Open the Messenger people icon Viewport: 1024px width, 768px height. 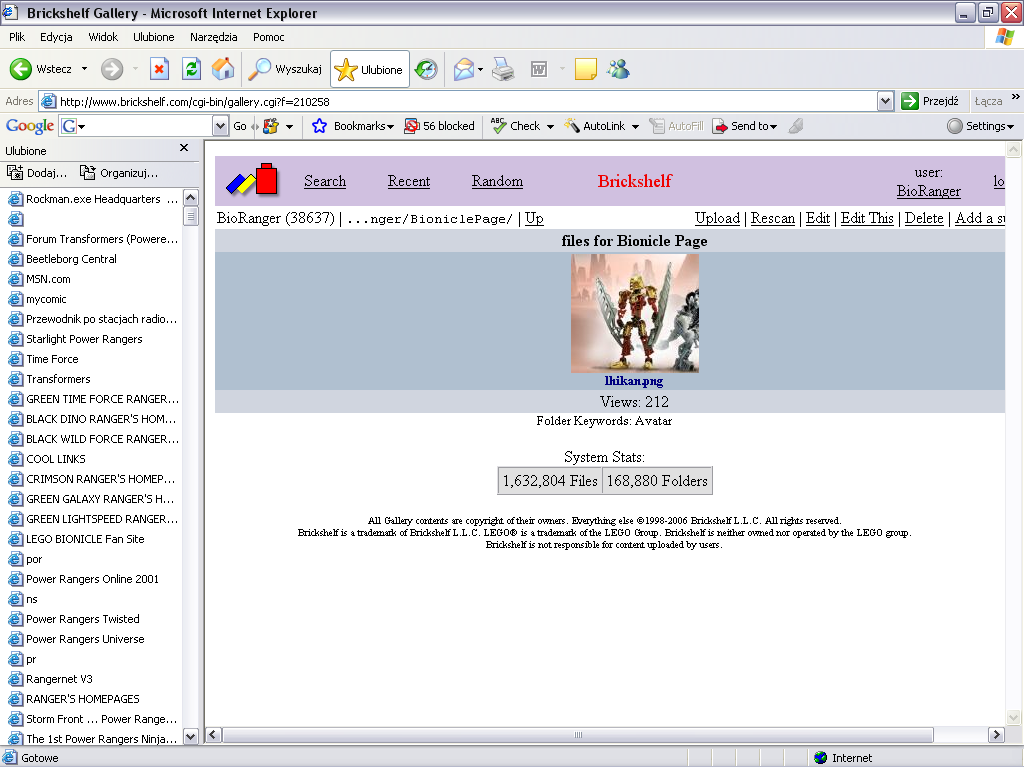point(618,69)
